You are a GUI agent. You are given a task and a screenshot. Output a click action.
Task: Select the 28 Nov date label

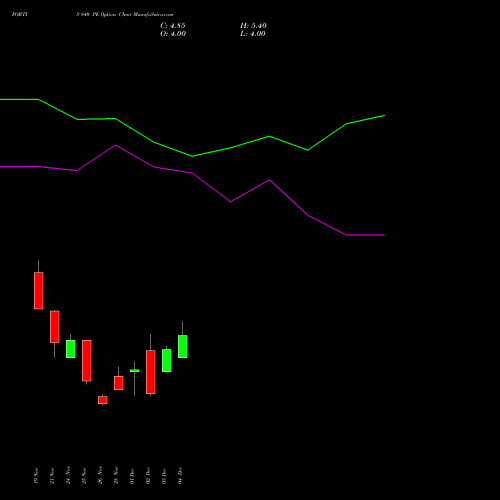pos(116,475)
